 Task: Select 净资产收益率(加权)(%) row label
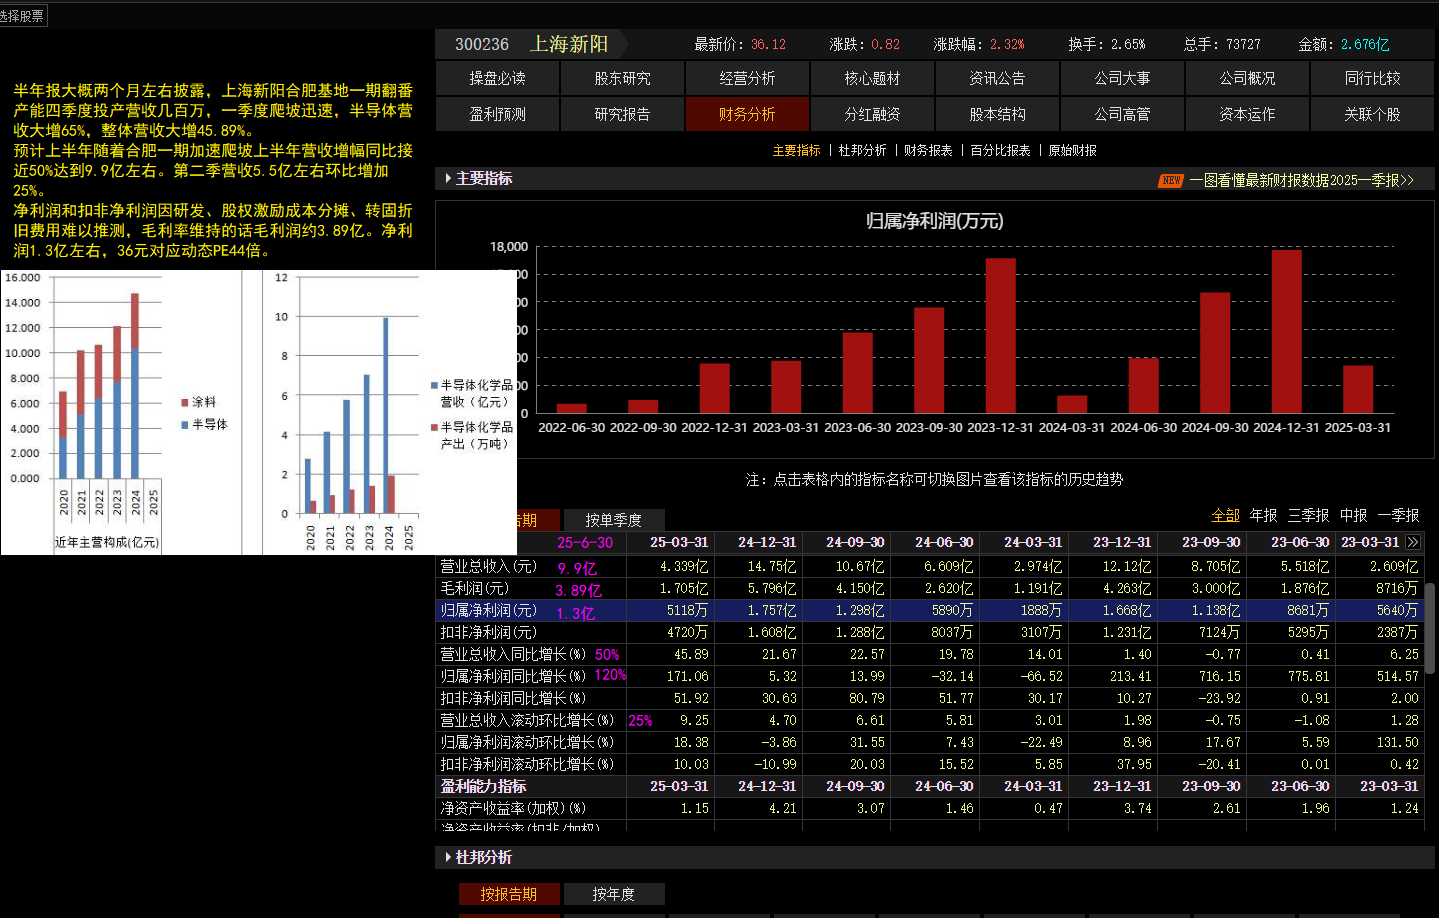click(x=513, y=808)
